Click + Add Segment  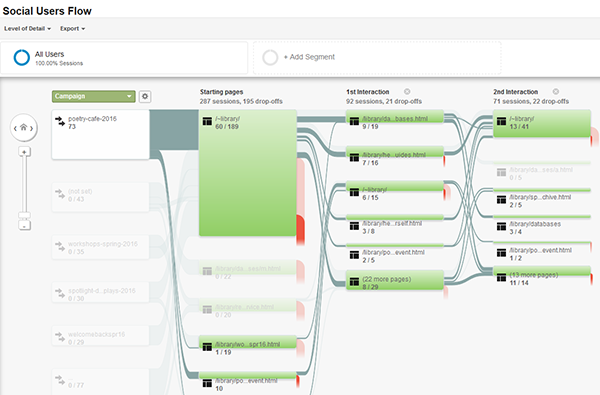tap(309, 57)
